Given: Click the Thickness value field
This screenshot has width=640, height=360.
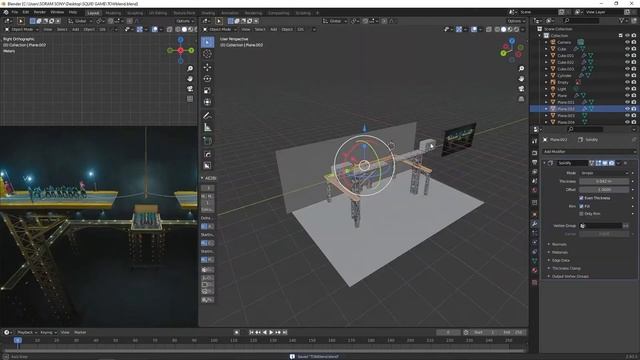Looking at the screenshot, I should (x=604, y=181).
